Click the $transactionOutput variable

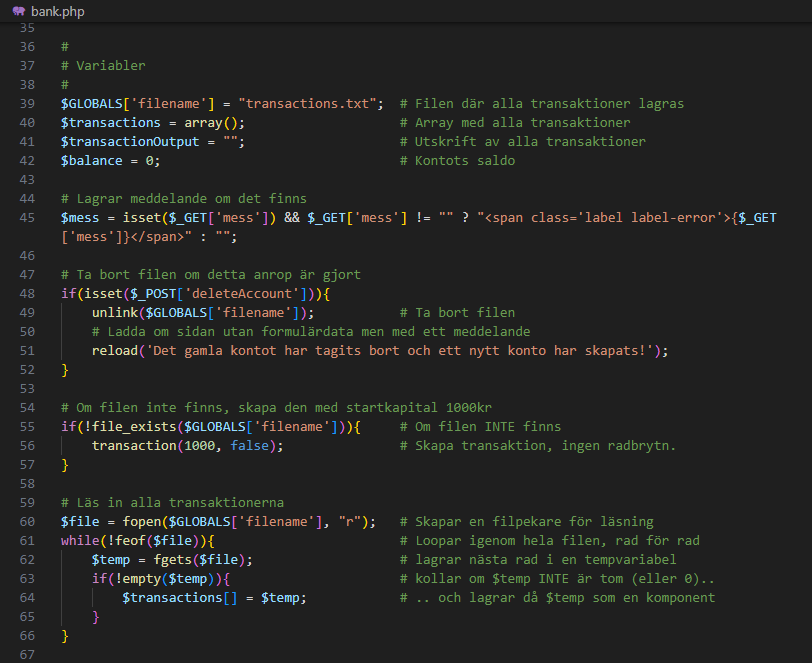pyautogui.click(x=130, y=142)
